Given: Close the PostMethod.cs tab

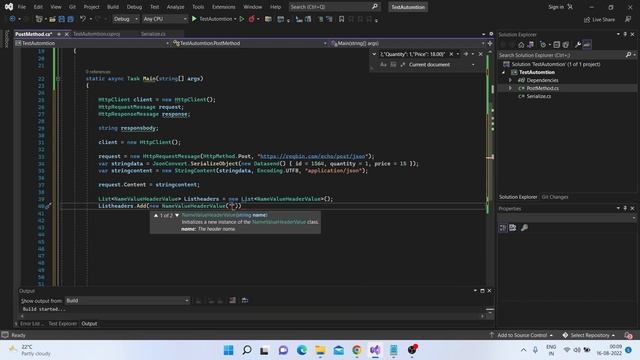Looking at the screenshot, I should tap(67, 34).
